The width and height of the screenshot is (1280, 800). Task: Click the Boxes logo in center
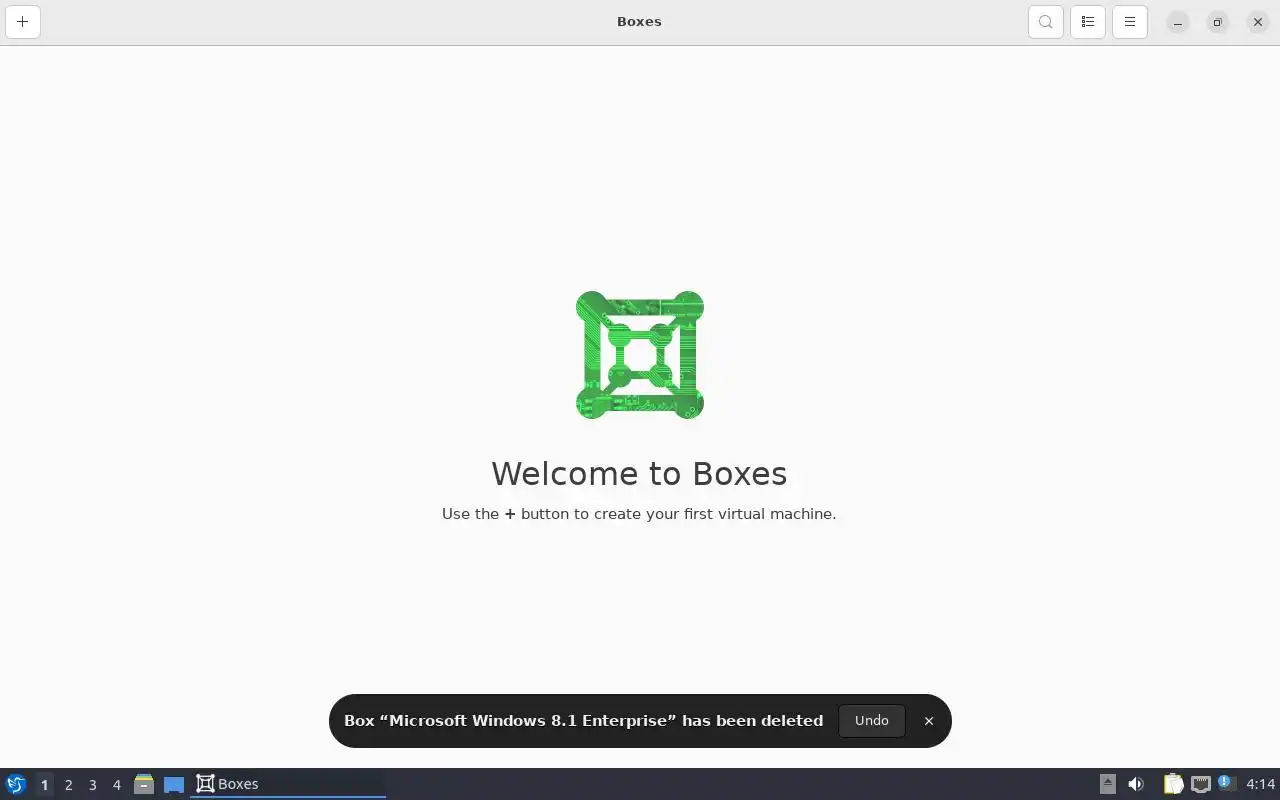click(640, 355)
